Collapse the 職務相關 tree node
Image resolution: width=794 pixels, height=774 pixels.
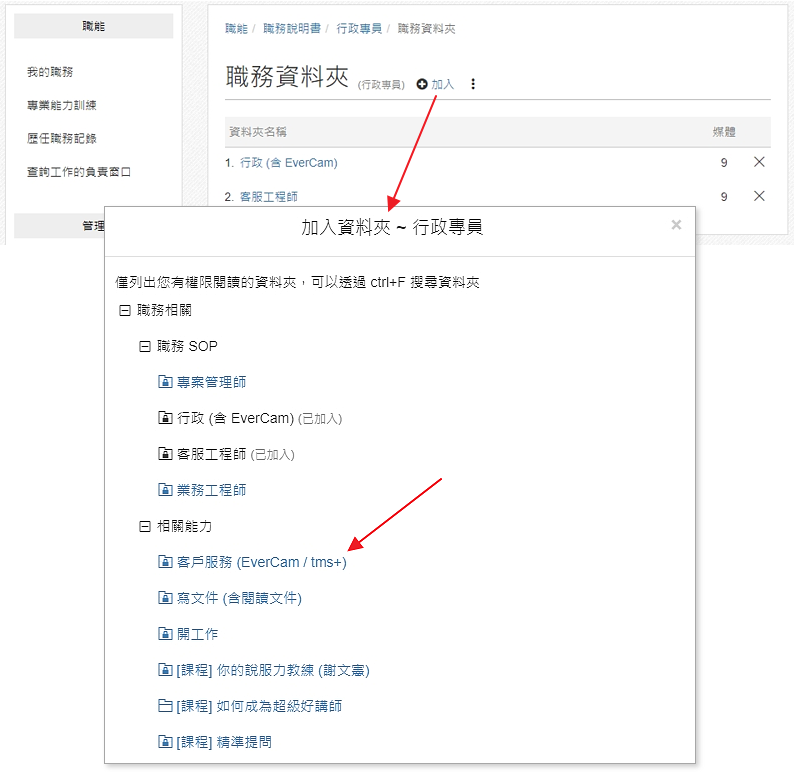coord(125,311)
